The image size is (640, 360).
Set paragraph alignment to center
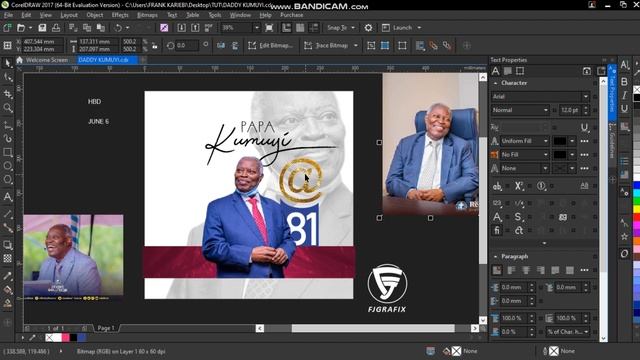pos(526,270)
